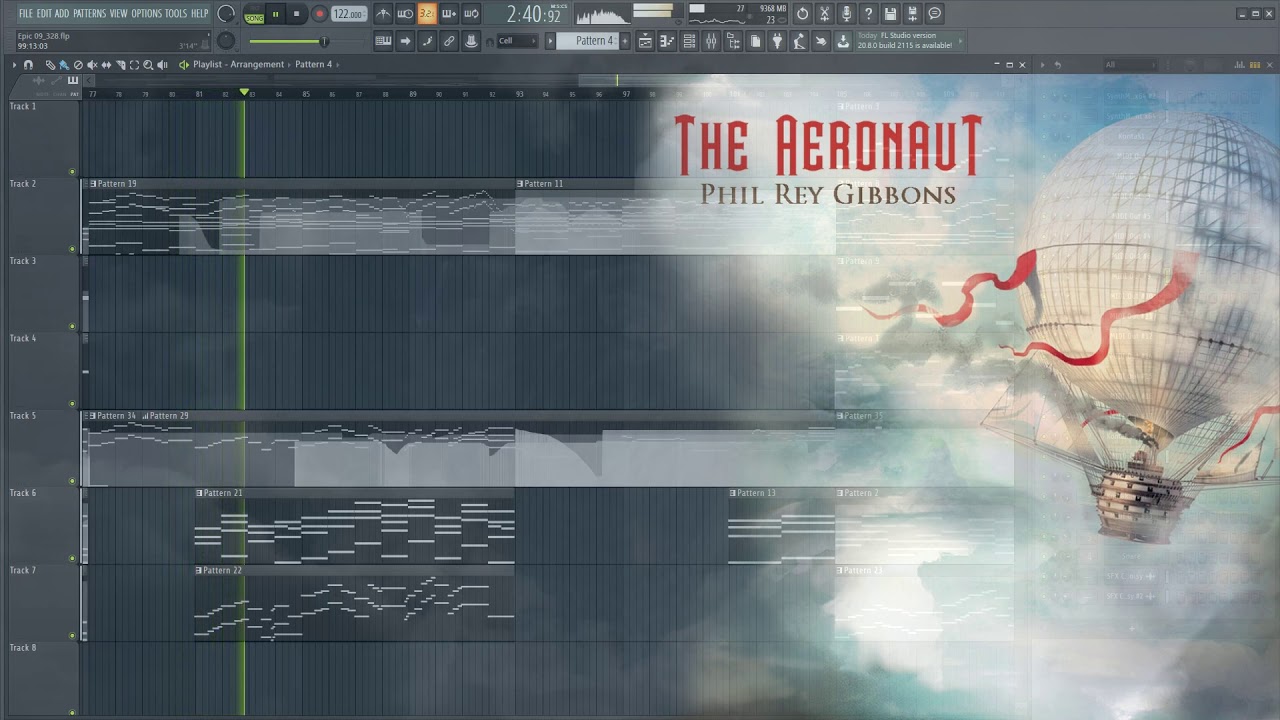The height and width of the screenshot is (720, 1280).
Task: Click the red record button
Action: 320,14
